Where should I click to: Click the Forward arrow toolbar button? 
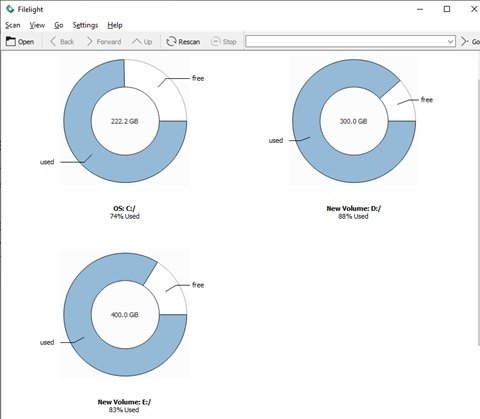click(104, 42)
